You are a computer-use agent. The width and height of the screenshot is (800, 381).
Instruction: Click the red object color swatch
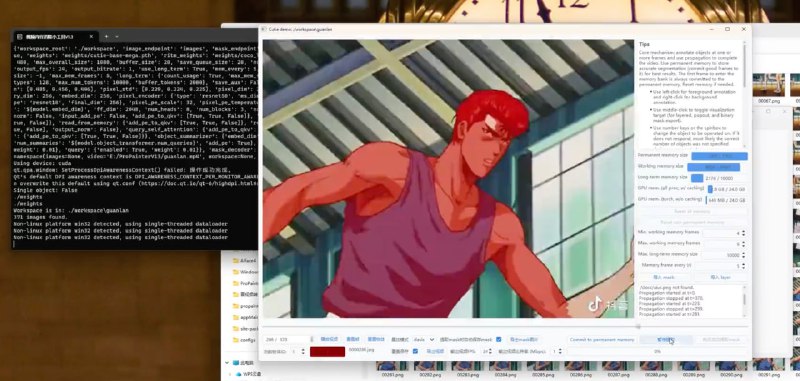coord(327,352)
